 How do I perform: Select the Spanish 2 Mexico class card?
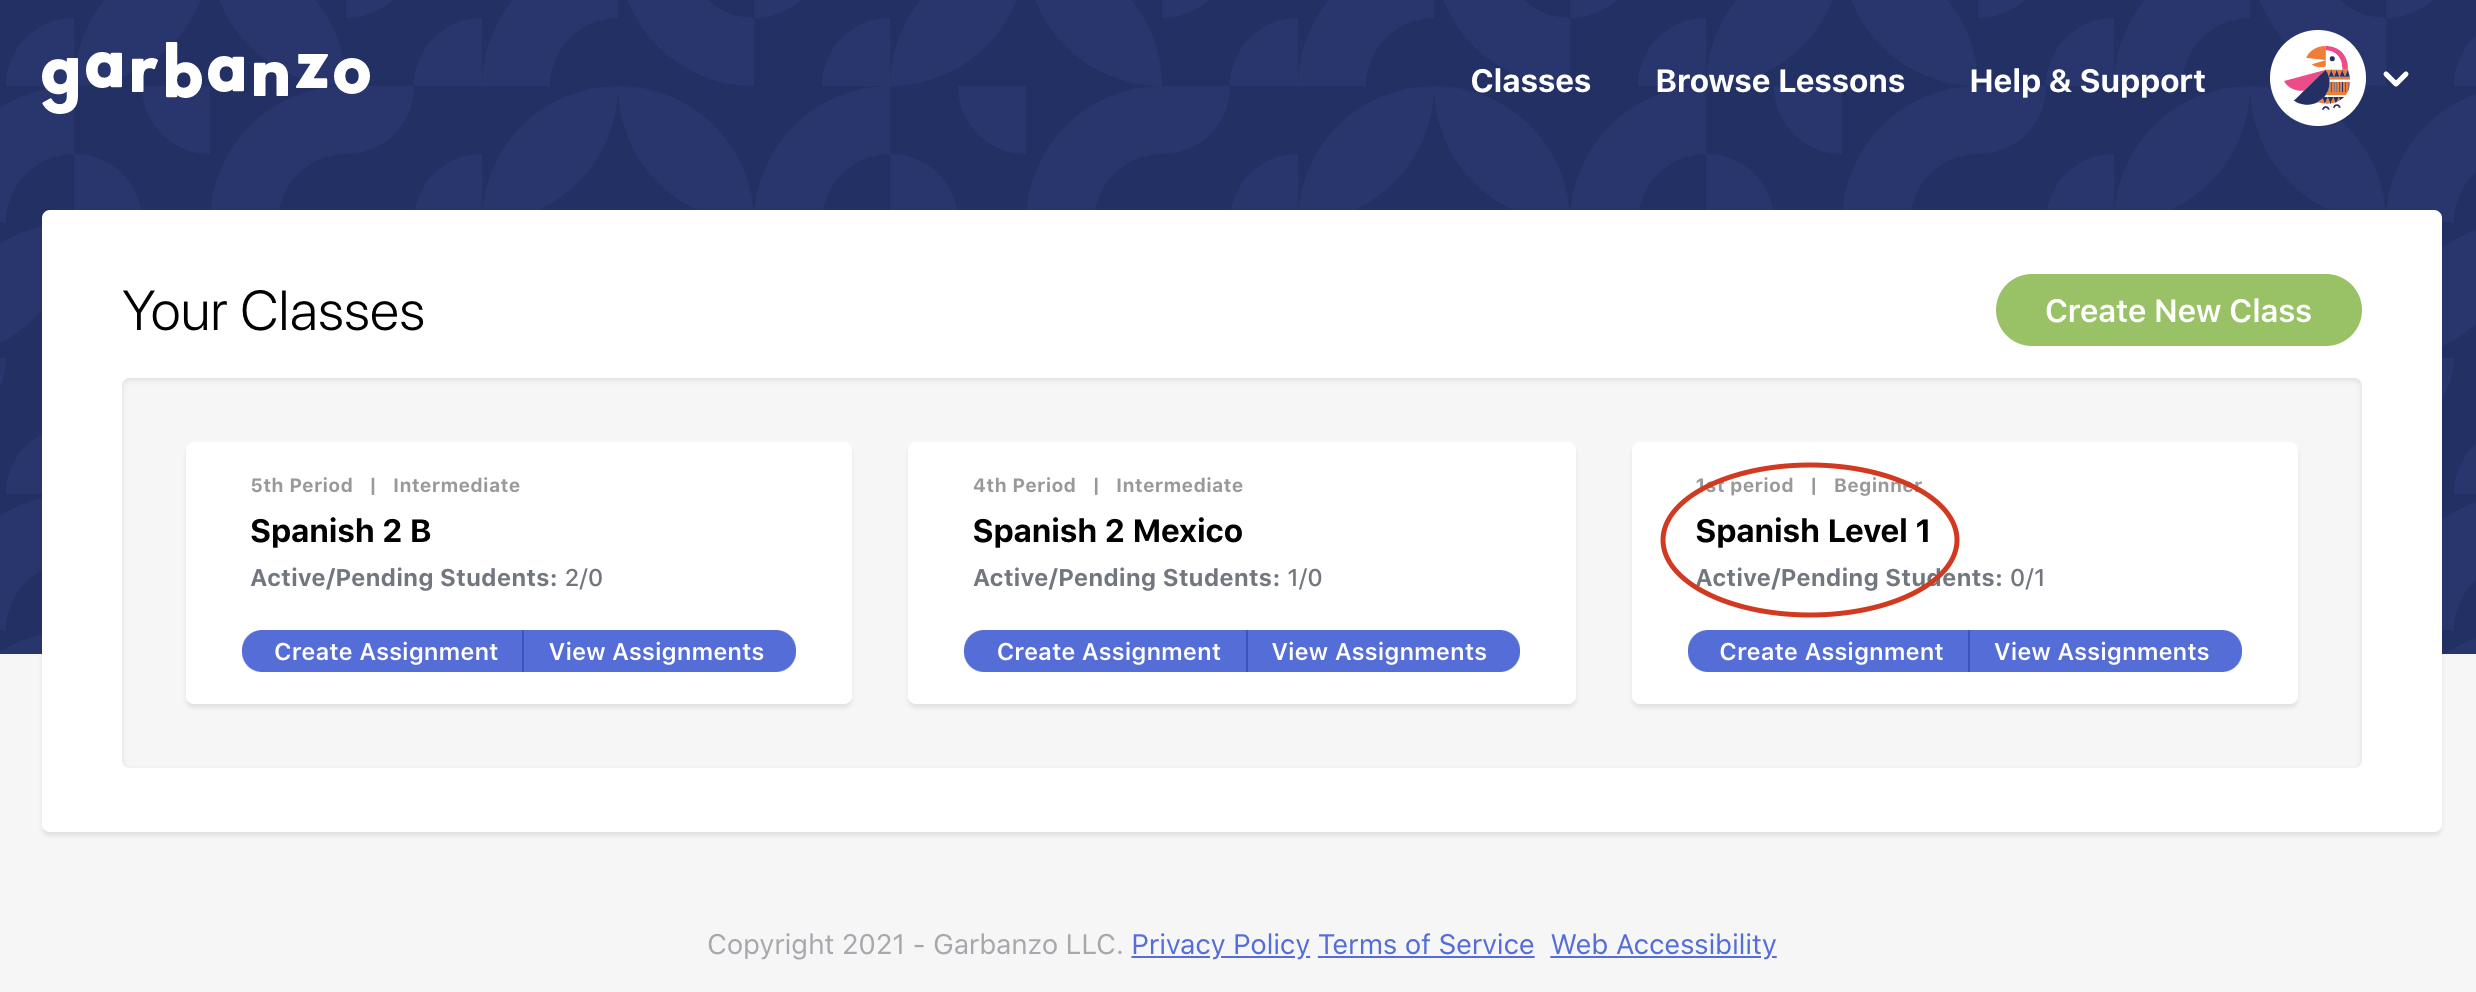point(1107,531)
